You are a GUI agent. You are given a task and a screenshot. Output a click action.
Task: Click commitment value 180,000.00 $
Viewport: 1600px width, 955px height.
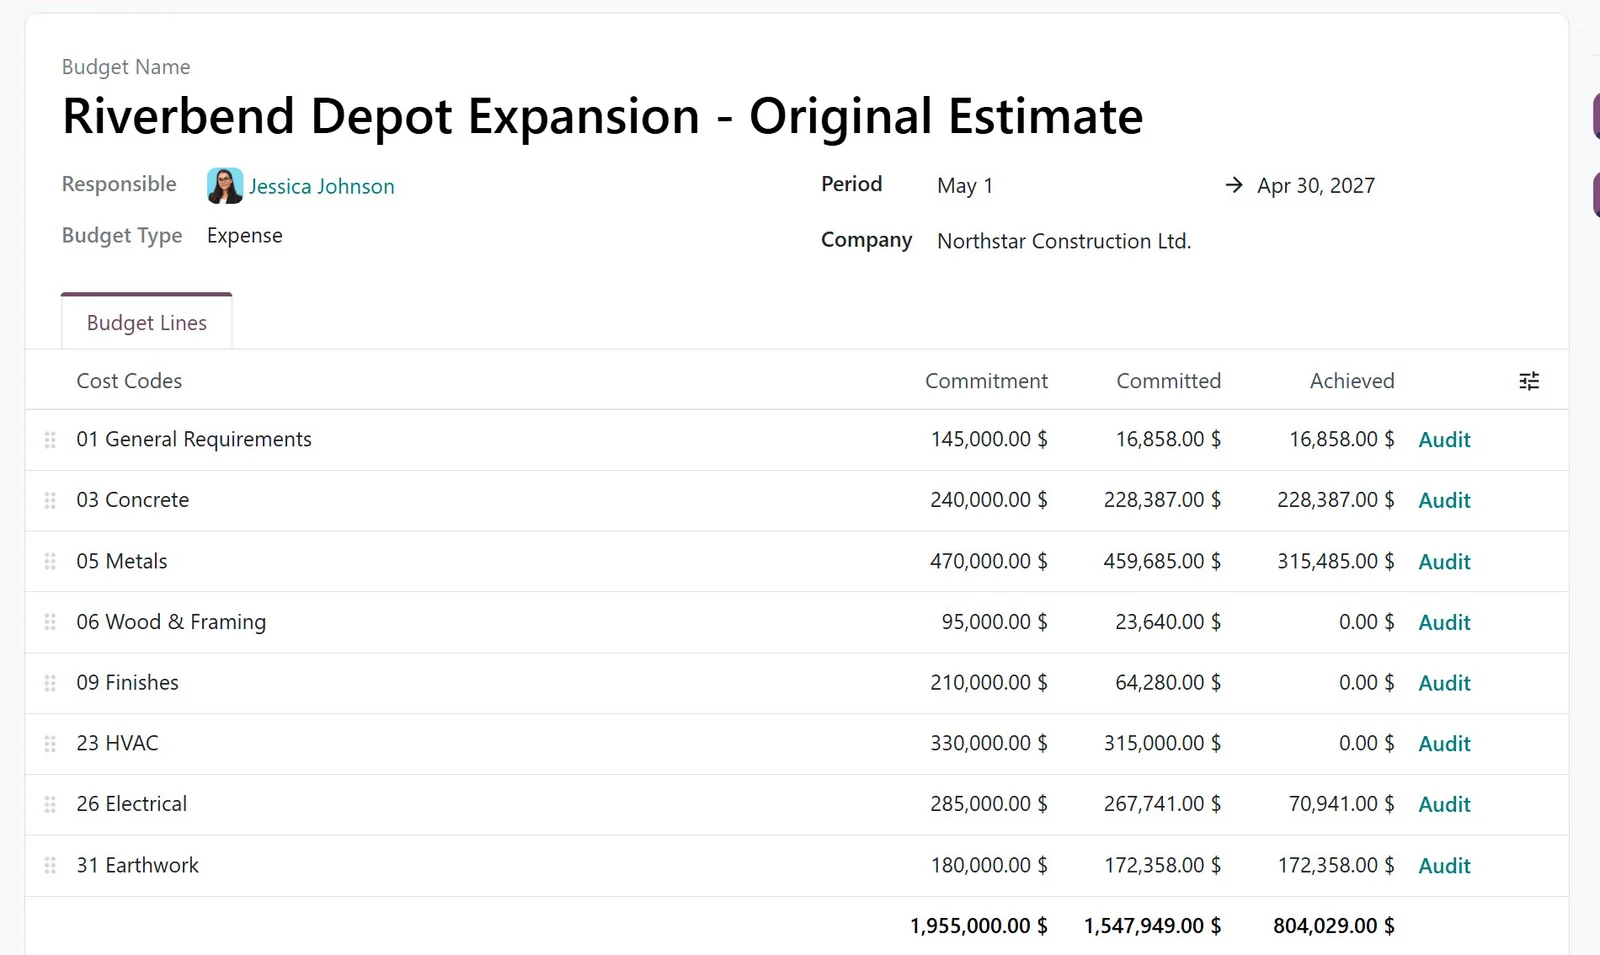[x=989, y=866]
